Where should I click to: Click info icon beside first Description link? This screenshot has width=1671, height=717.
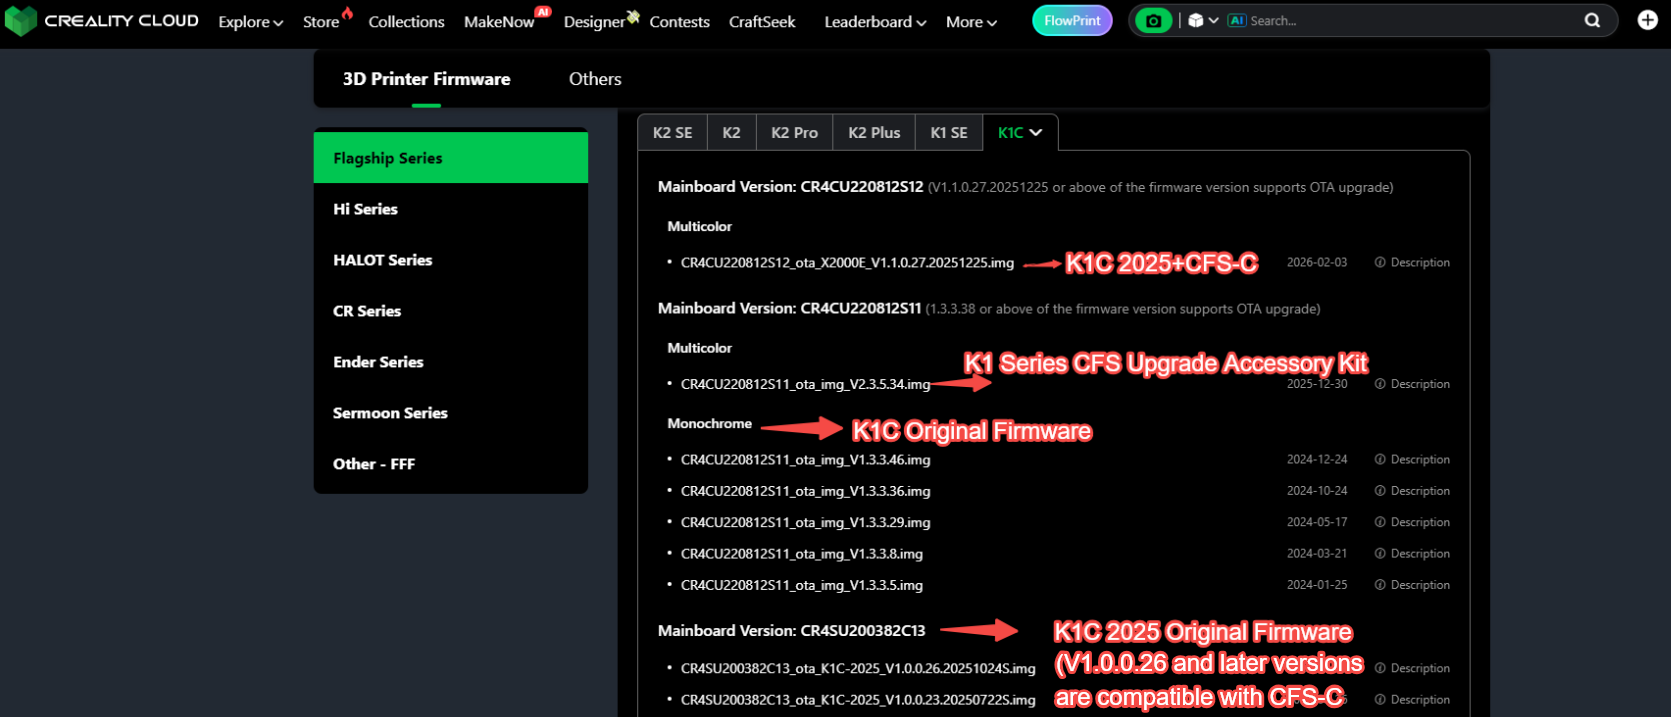point(1380,263)
